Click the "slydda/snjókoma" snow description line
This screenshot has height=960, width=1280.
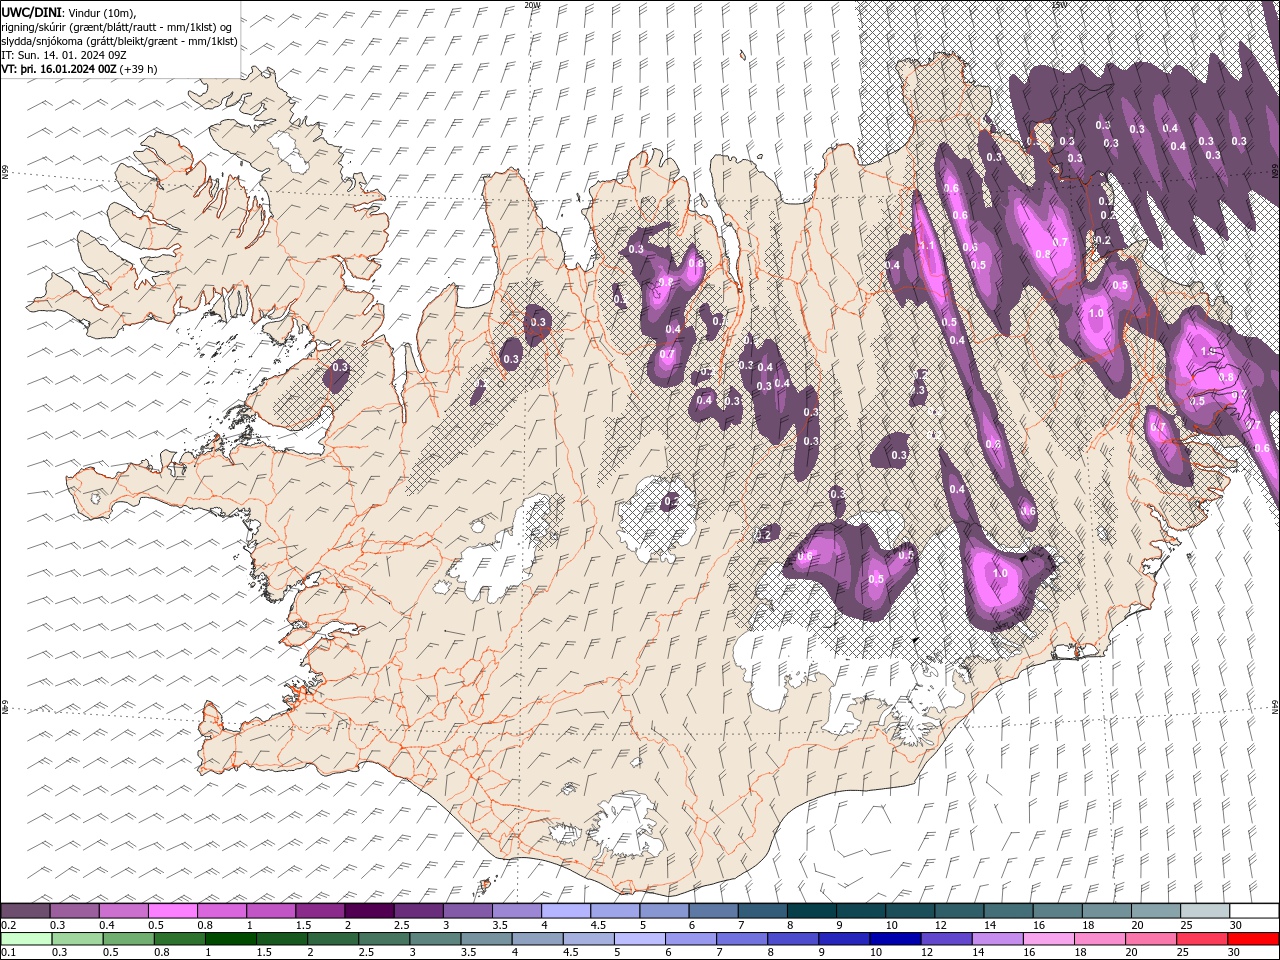(120, 41)
